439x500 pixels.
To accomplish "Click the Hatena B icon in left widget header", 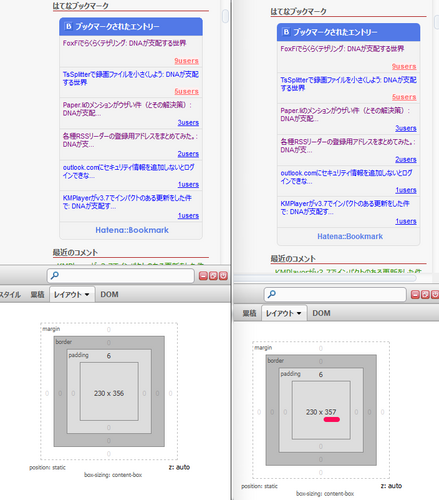I will click(x=68, y=26).
